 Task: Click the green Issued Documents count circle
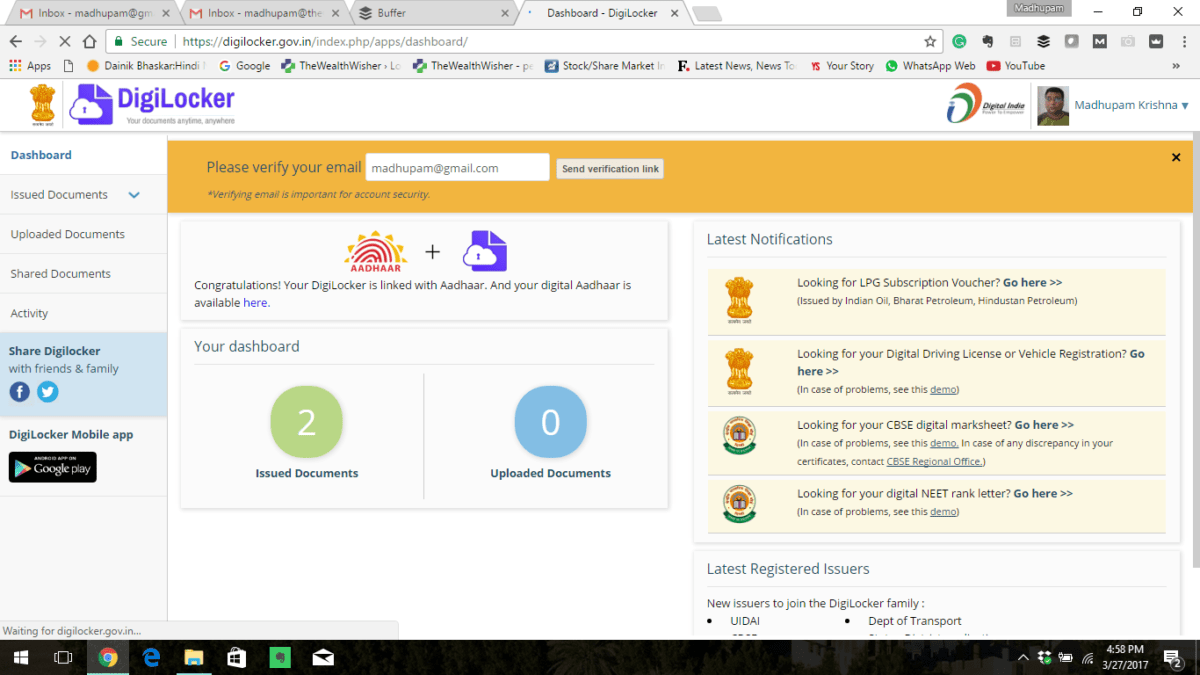coord(306,422)
